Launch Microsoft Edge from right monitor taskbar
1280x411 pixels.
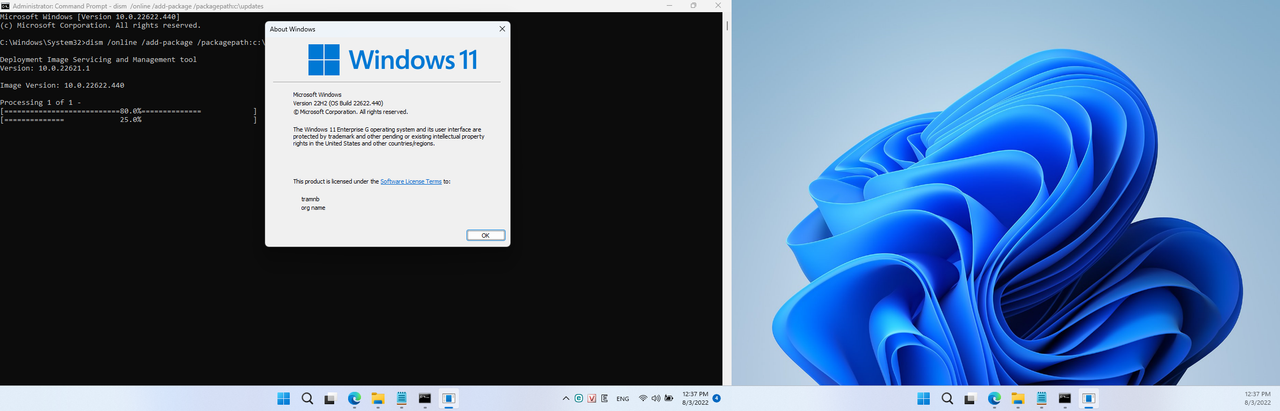994,398
